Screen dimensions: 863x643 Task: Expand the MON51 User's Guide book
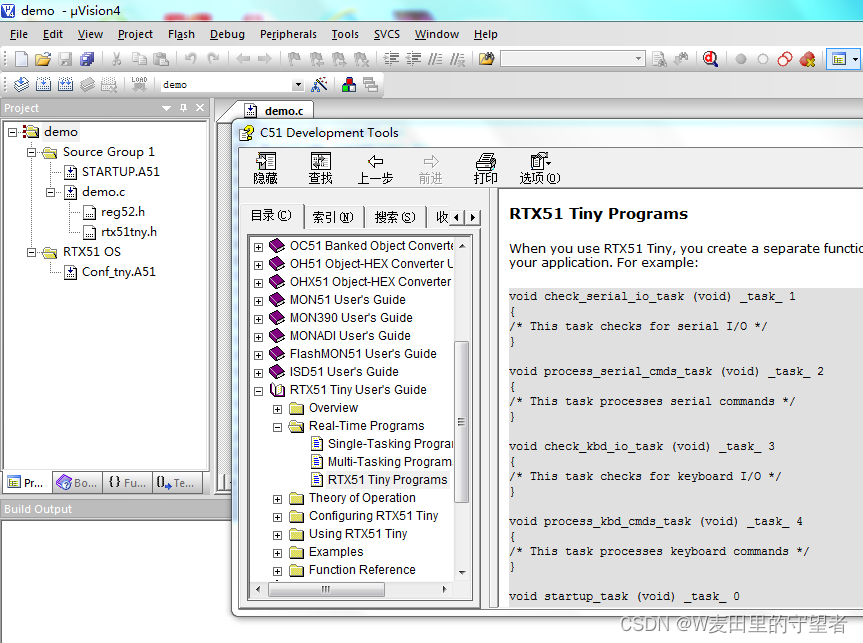point(258,301)
